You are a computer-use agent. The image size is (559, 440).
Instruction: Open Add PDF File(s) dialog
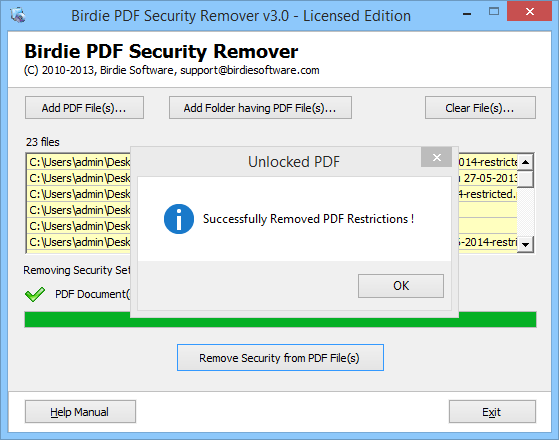pos(84,108)
